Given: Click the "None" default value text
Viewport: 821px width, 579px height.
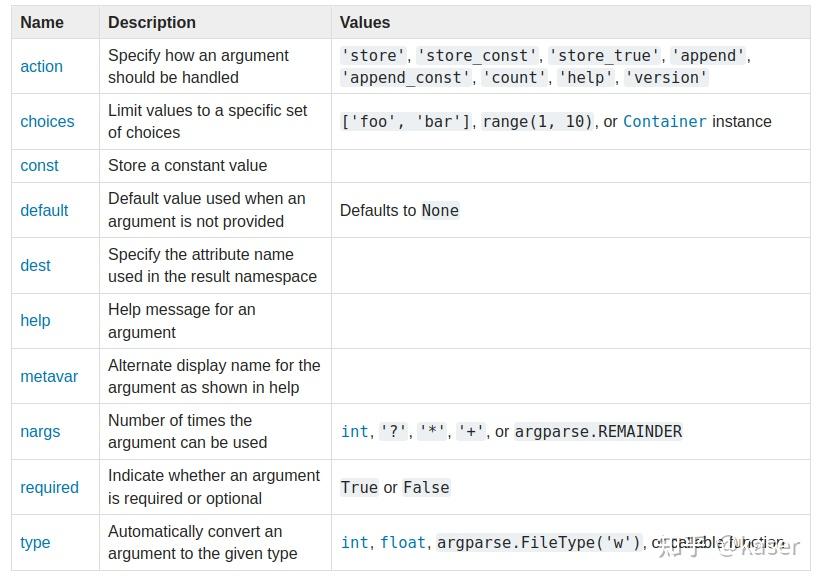Looking at the screenshot, I should [x=439, y=210].
